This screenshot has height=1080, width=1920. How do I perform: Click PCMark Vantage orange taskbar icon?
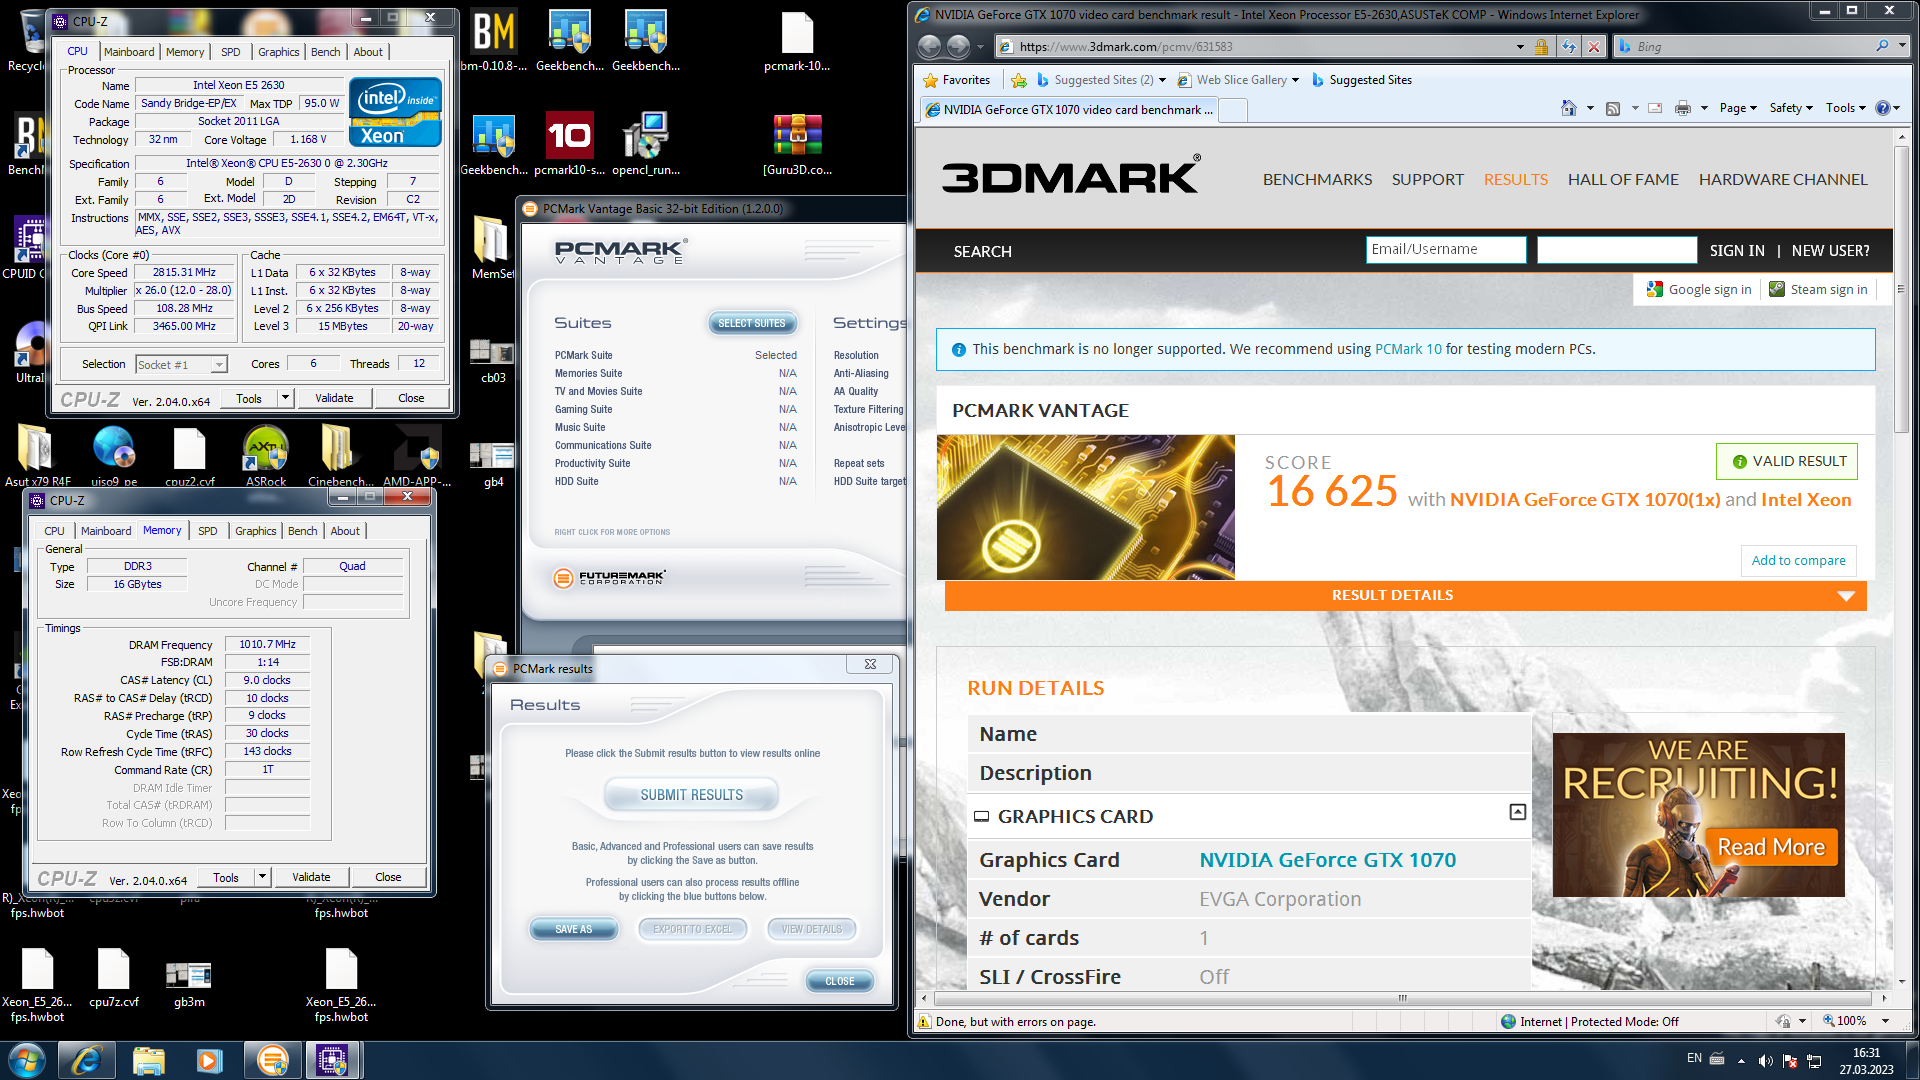pos(272,1060)
